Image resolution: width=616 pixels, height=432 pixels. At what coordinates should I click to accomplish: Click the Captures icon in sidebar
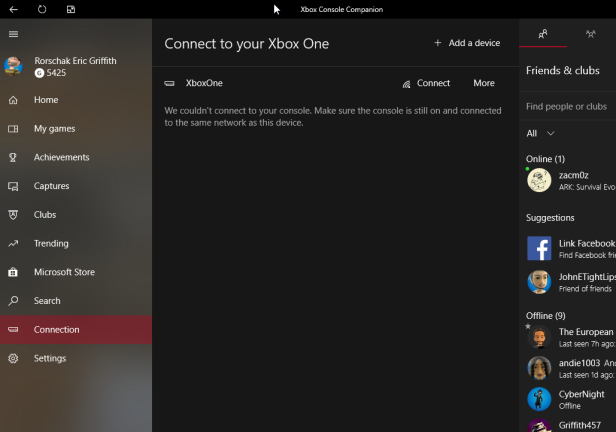[13, 186]
